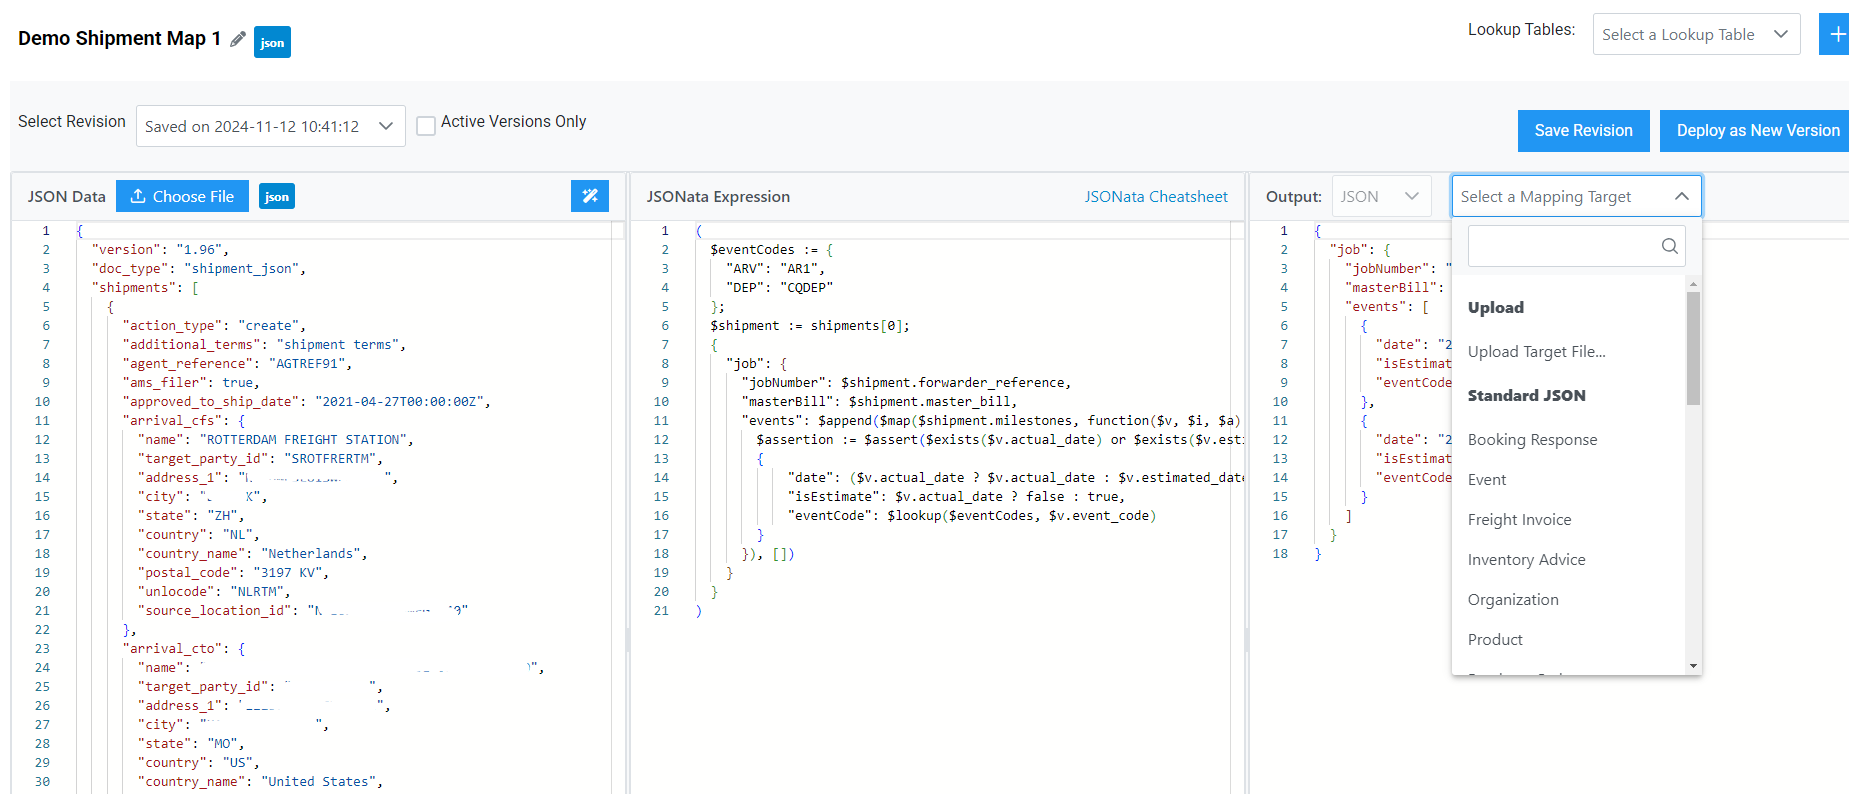Click "$eventCodes :=" line in JSONata editor
The height and width of the screenshot is (794, 1849).
point(771,250)
